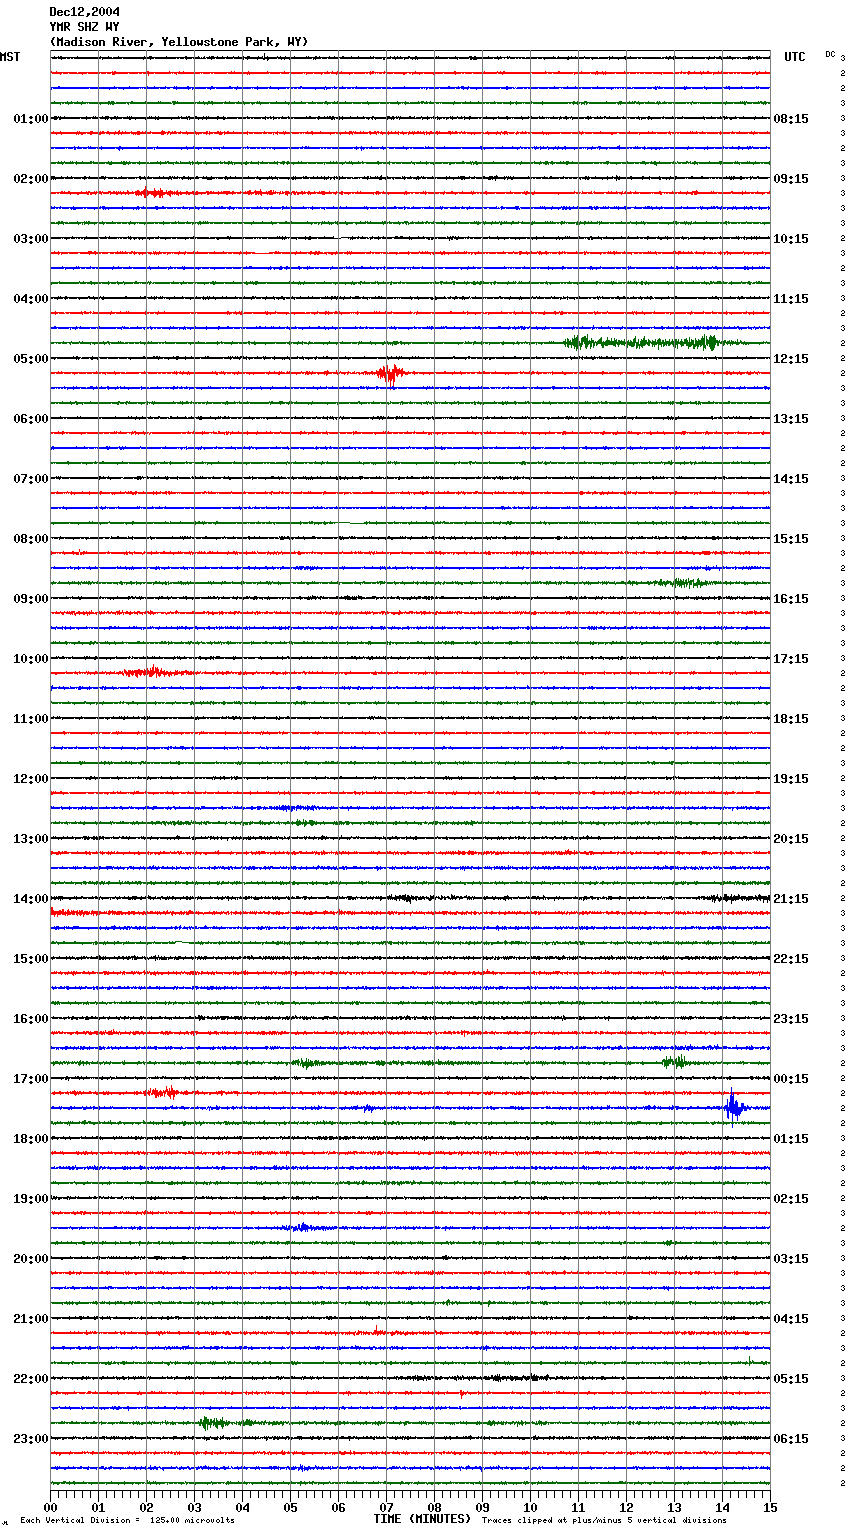
Task: Click the red signal on the 10:15 trace
Action: [x=155, y=673]
